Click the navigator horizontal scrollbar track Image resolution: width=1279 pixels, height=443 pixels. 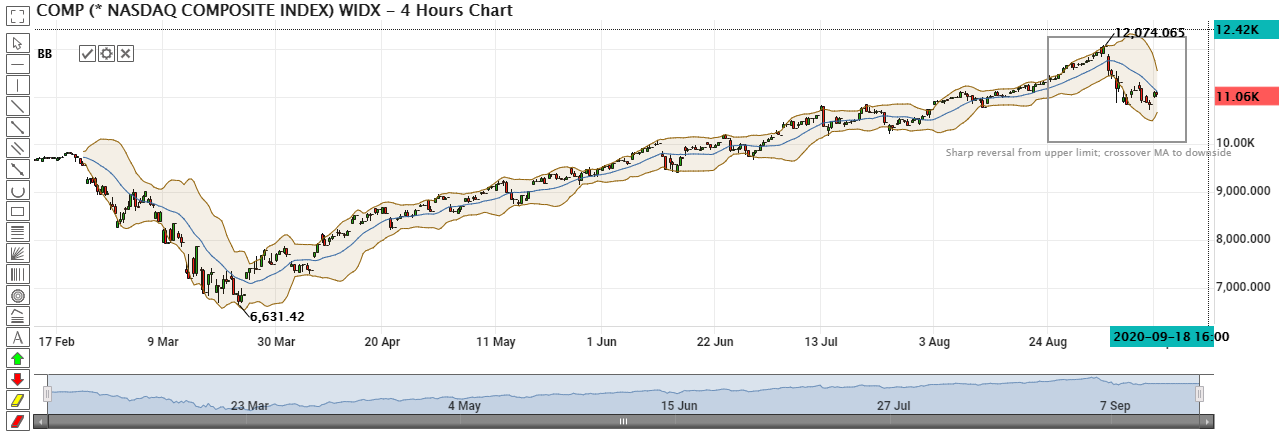622,422
